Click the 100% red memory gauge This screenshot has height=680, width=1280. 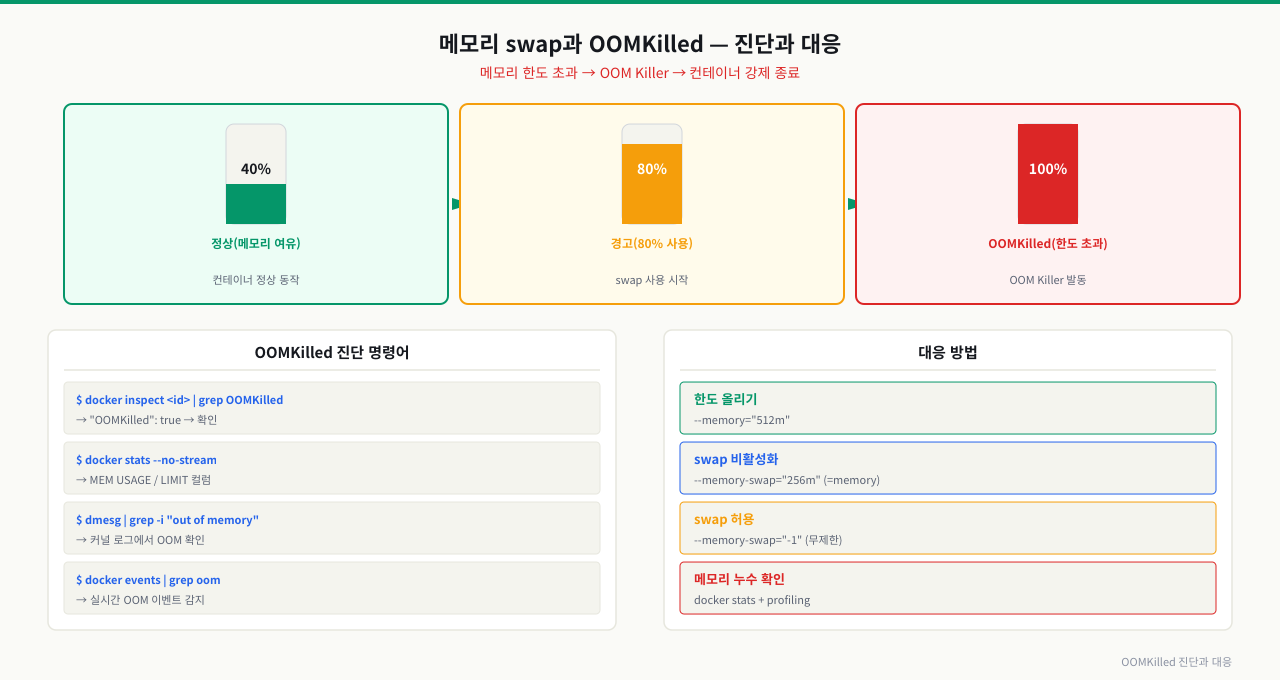(x=1048, y=174)
